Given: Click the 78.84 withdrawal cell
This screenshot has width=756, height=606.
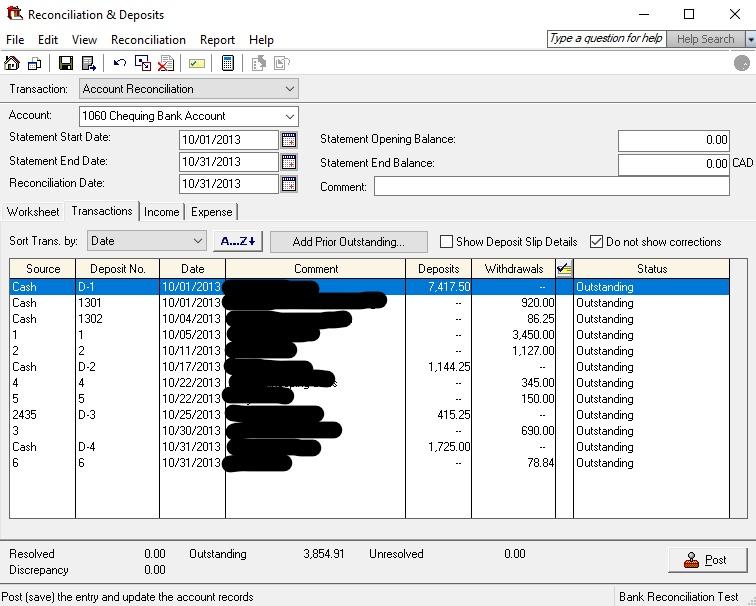Looking at the screenshot, I should point(513,463).
